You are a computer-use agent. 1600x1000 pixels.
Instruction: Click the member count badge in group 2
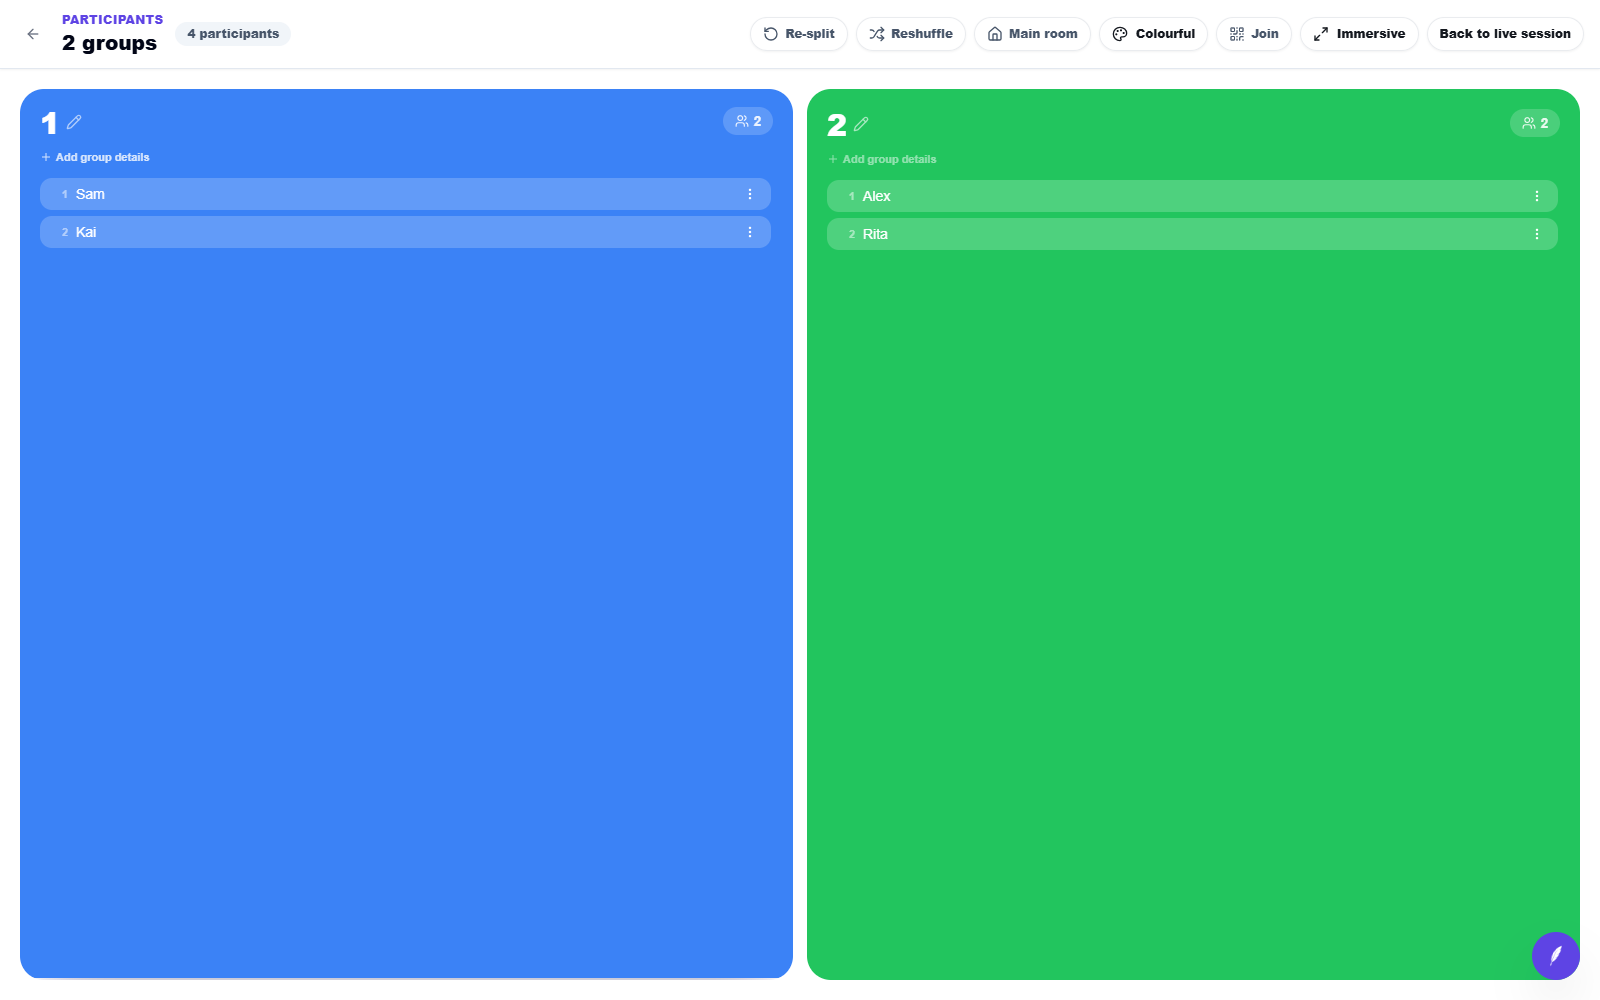click(1535, 123)
